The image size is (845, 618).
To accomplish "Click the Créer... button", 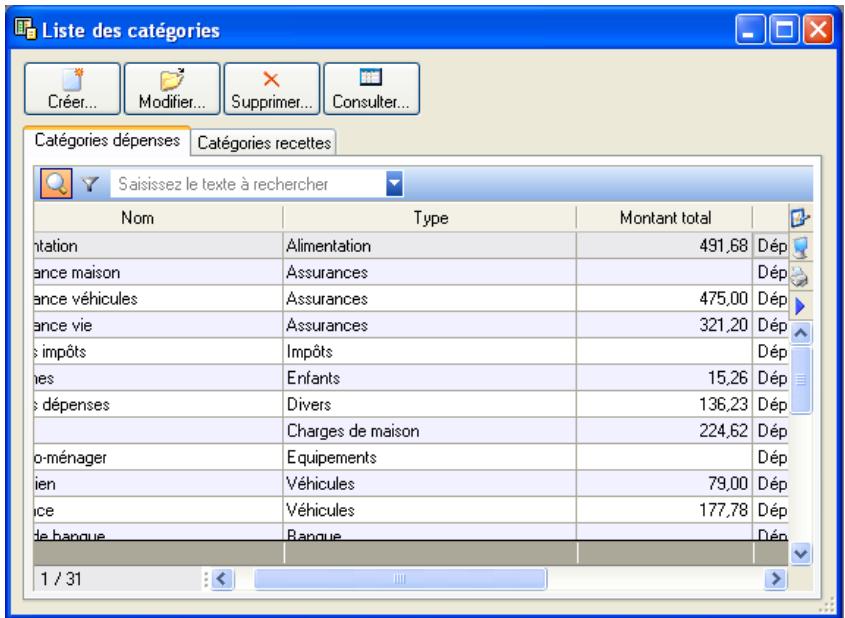I will click(72, 89).
